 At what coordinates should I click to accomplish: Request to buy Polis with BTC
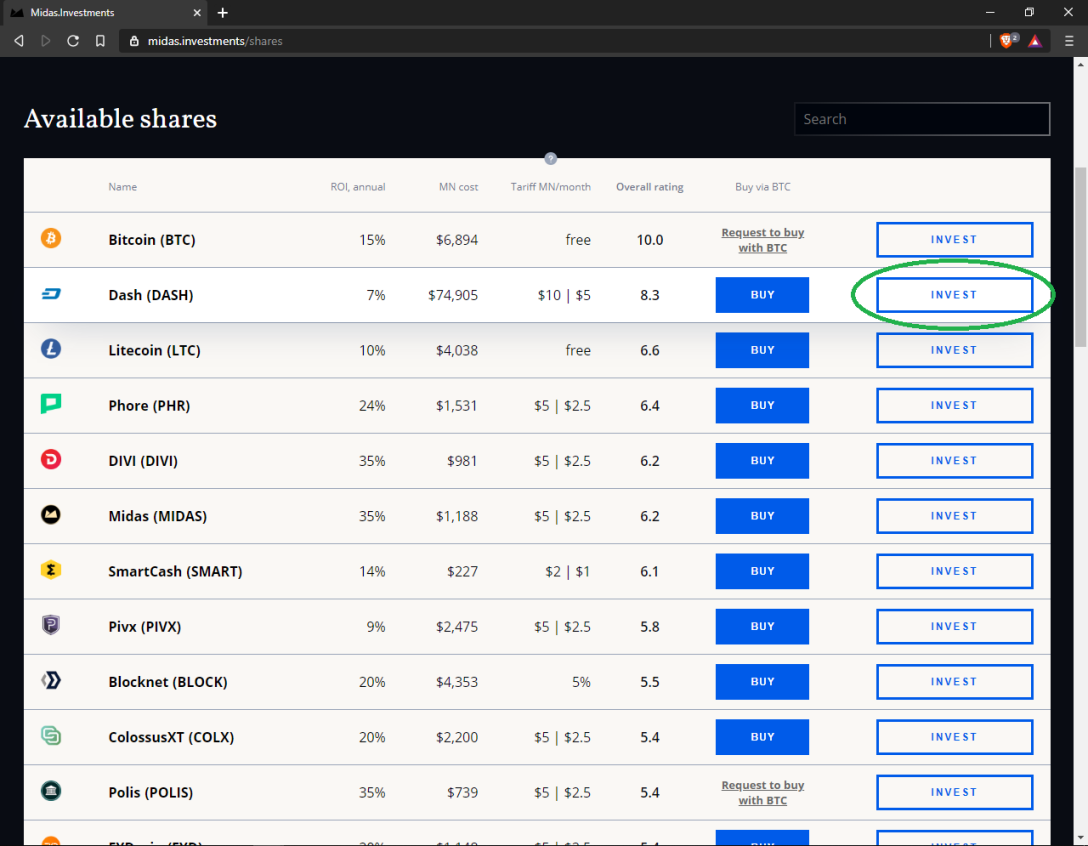pyautogui.click(x=763, y=793)
